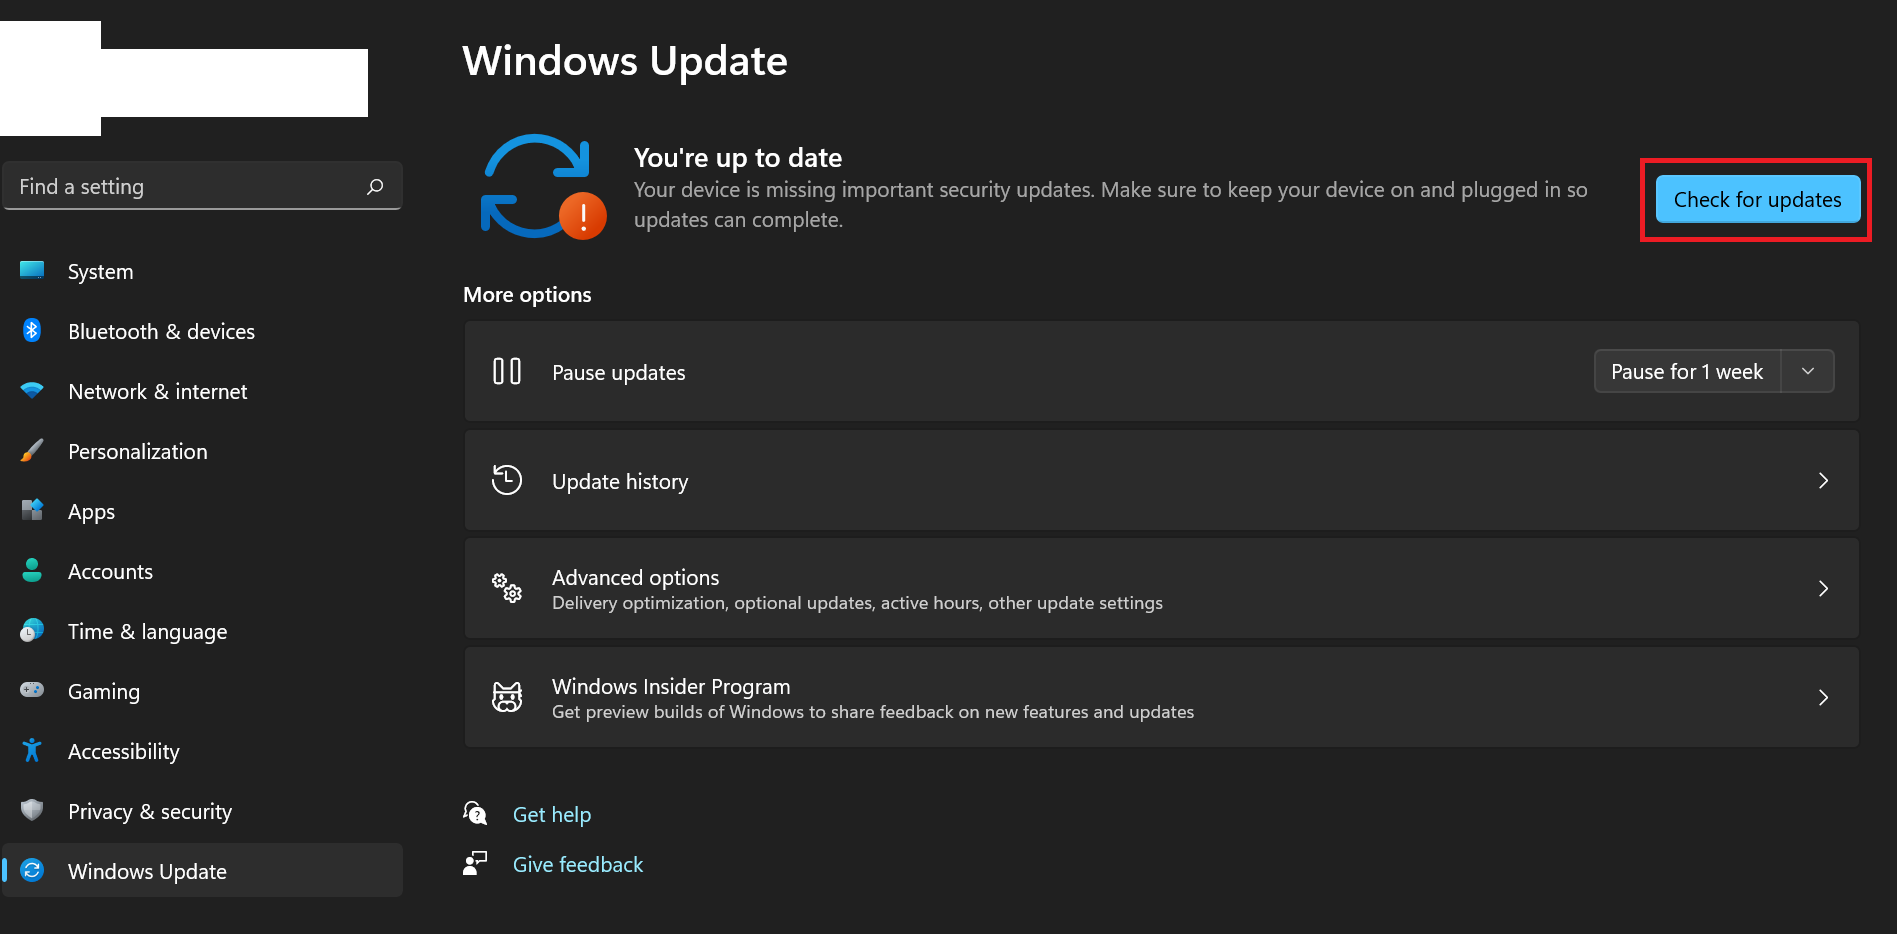Click the missing security updates message
1897x934 pixels.
[1110, 205]
